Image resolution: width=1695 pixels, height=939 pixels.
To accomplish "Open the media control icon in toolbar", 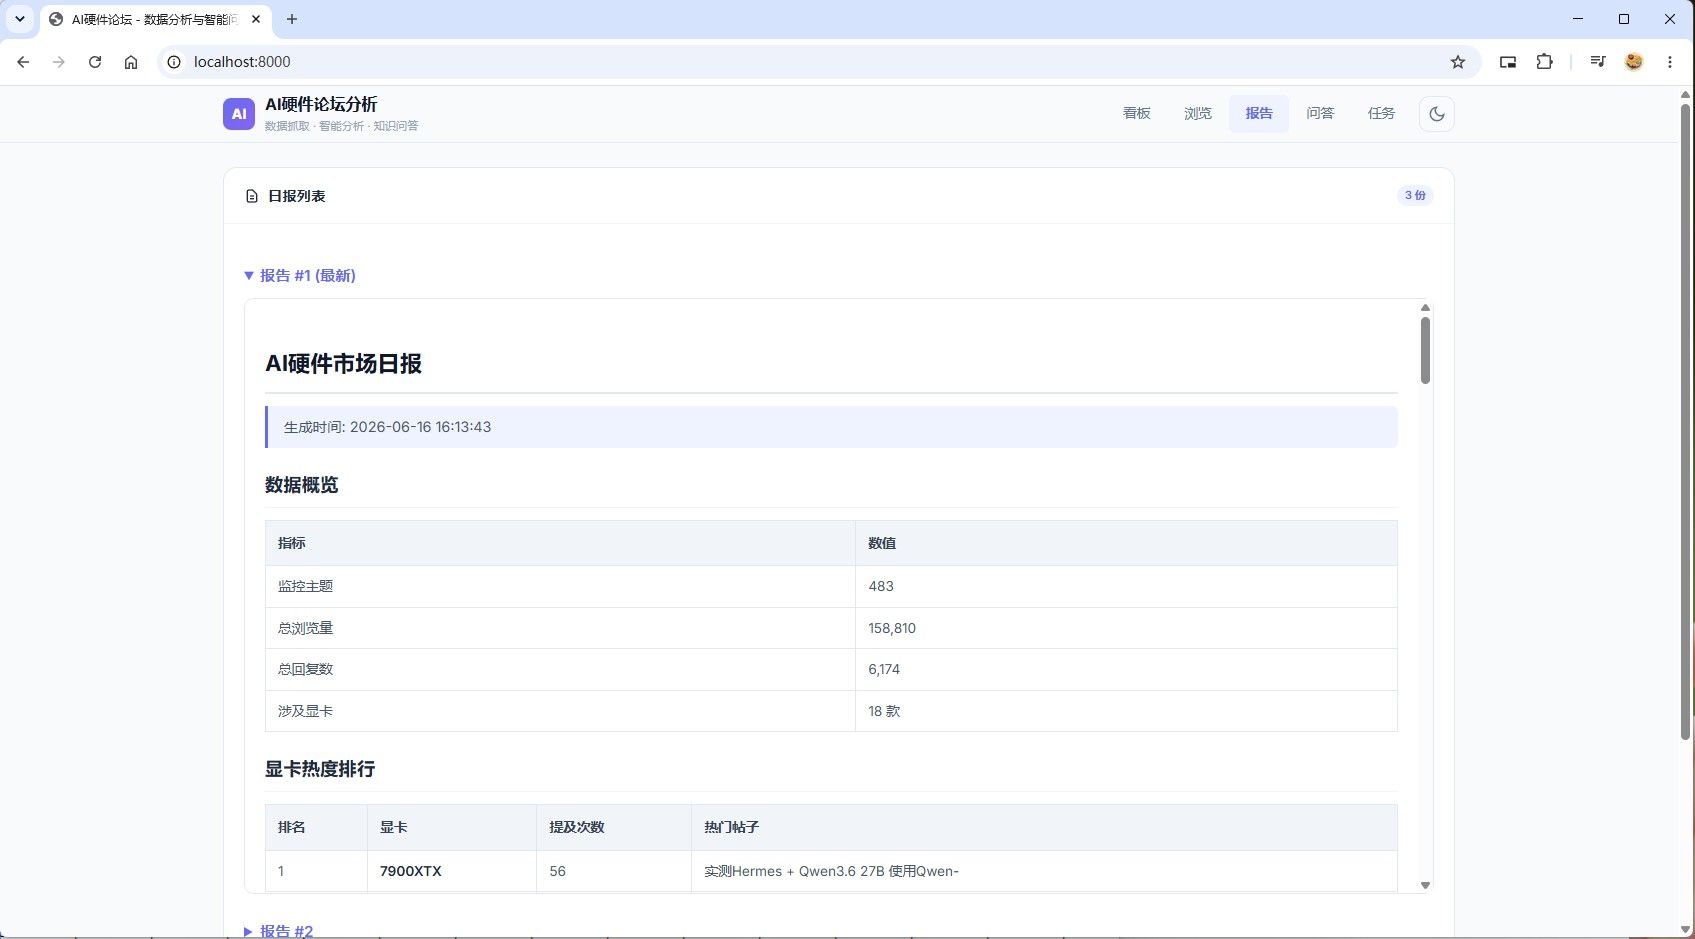I will (1597, 62).
